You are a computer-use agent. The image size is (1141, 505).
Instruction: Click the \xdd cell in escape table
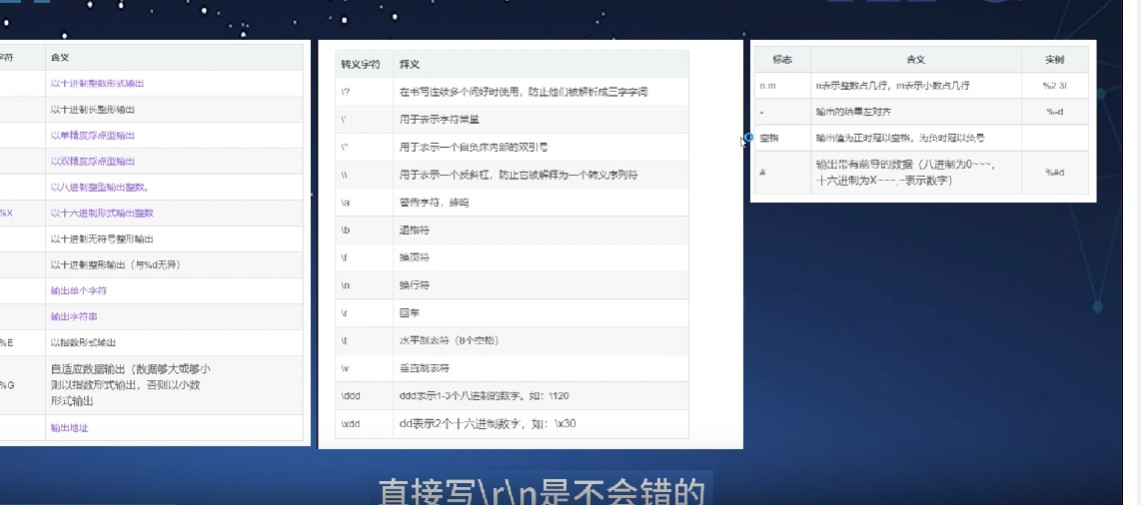pyautogui.click(x=364, y=424)
